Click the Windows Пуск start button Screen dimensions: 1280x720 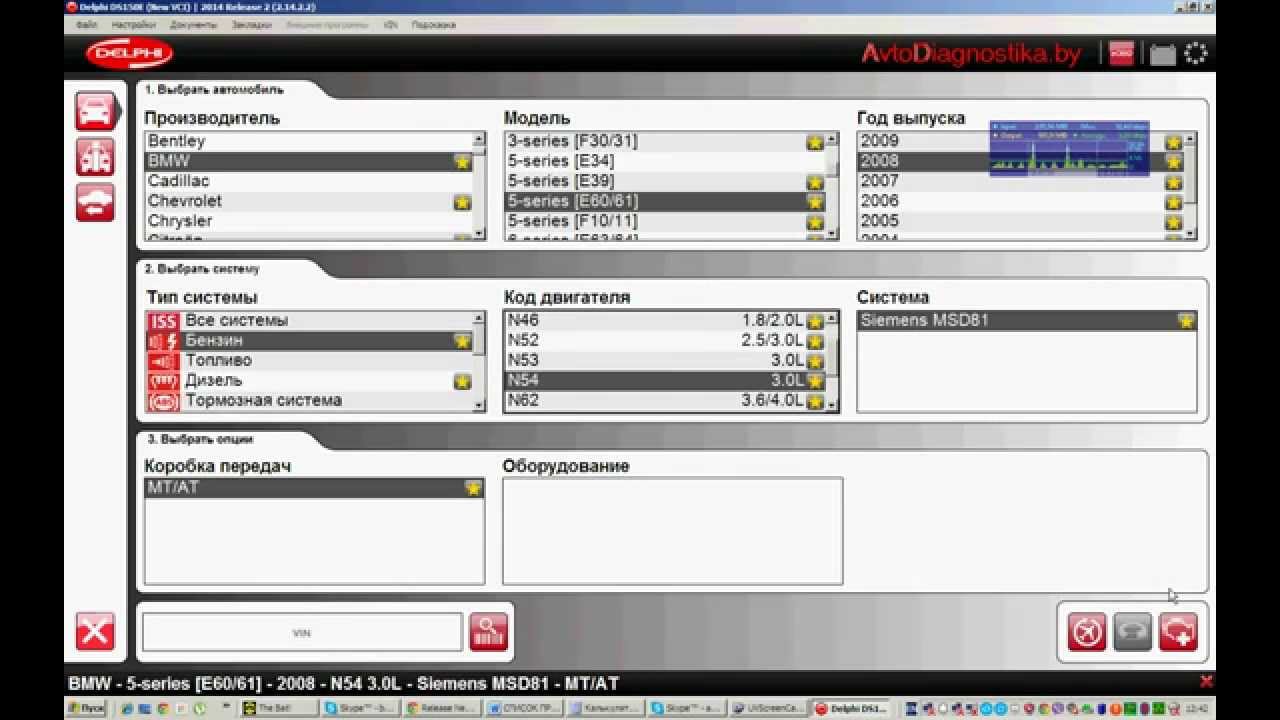[x=86, y=708]
